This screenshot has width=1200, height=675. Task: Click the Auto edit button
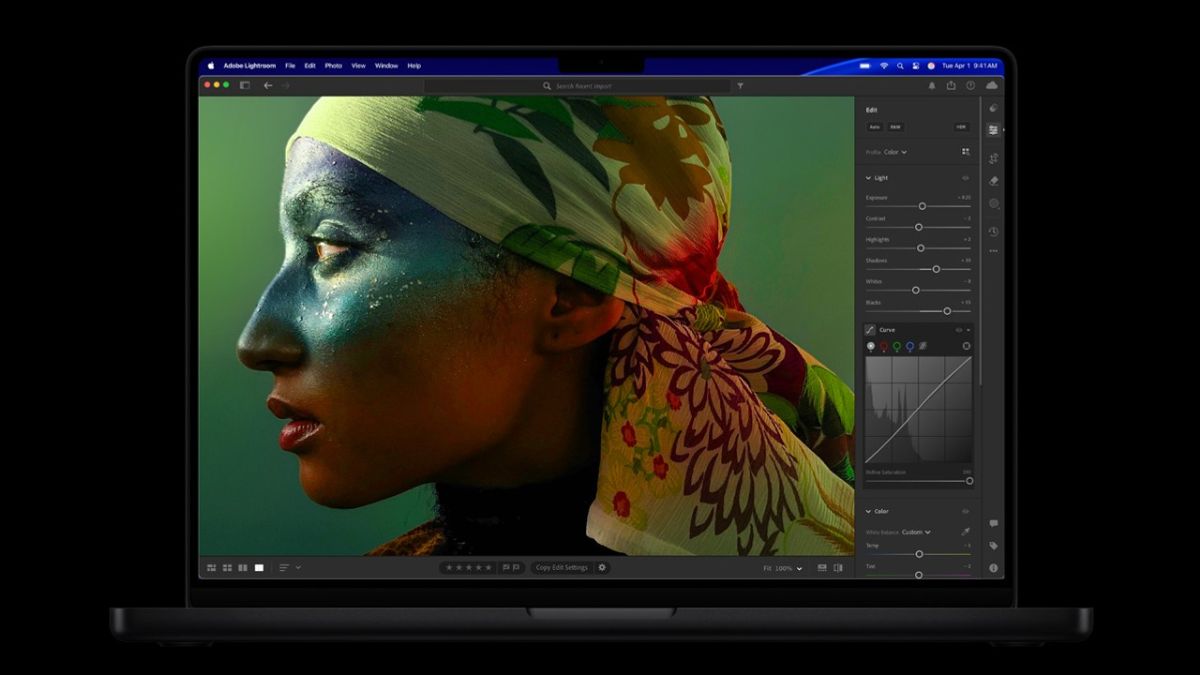point(874,127)
